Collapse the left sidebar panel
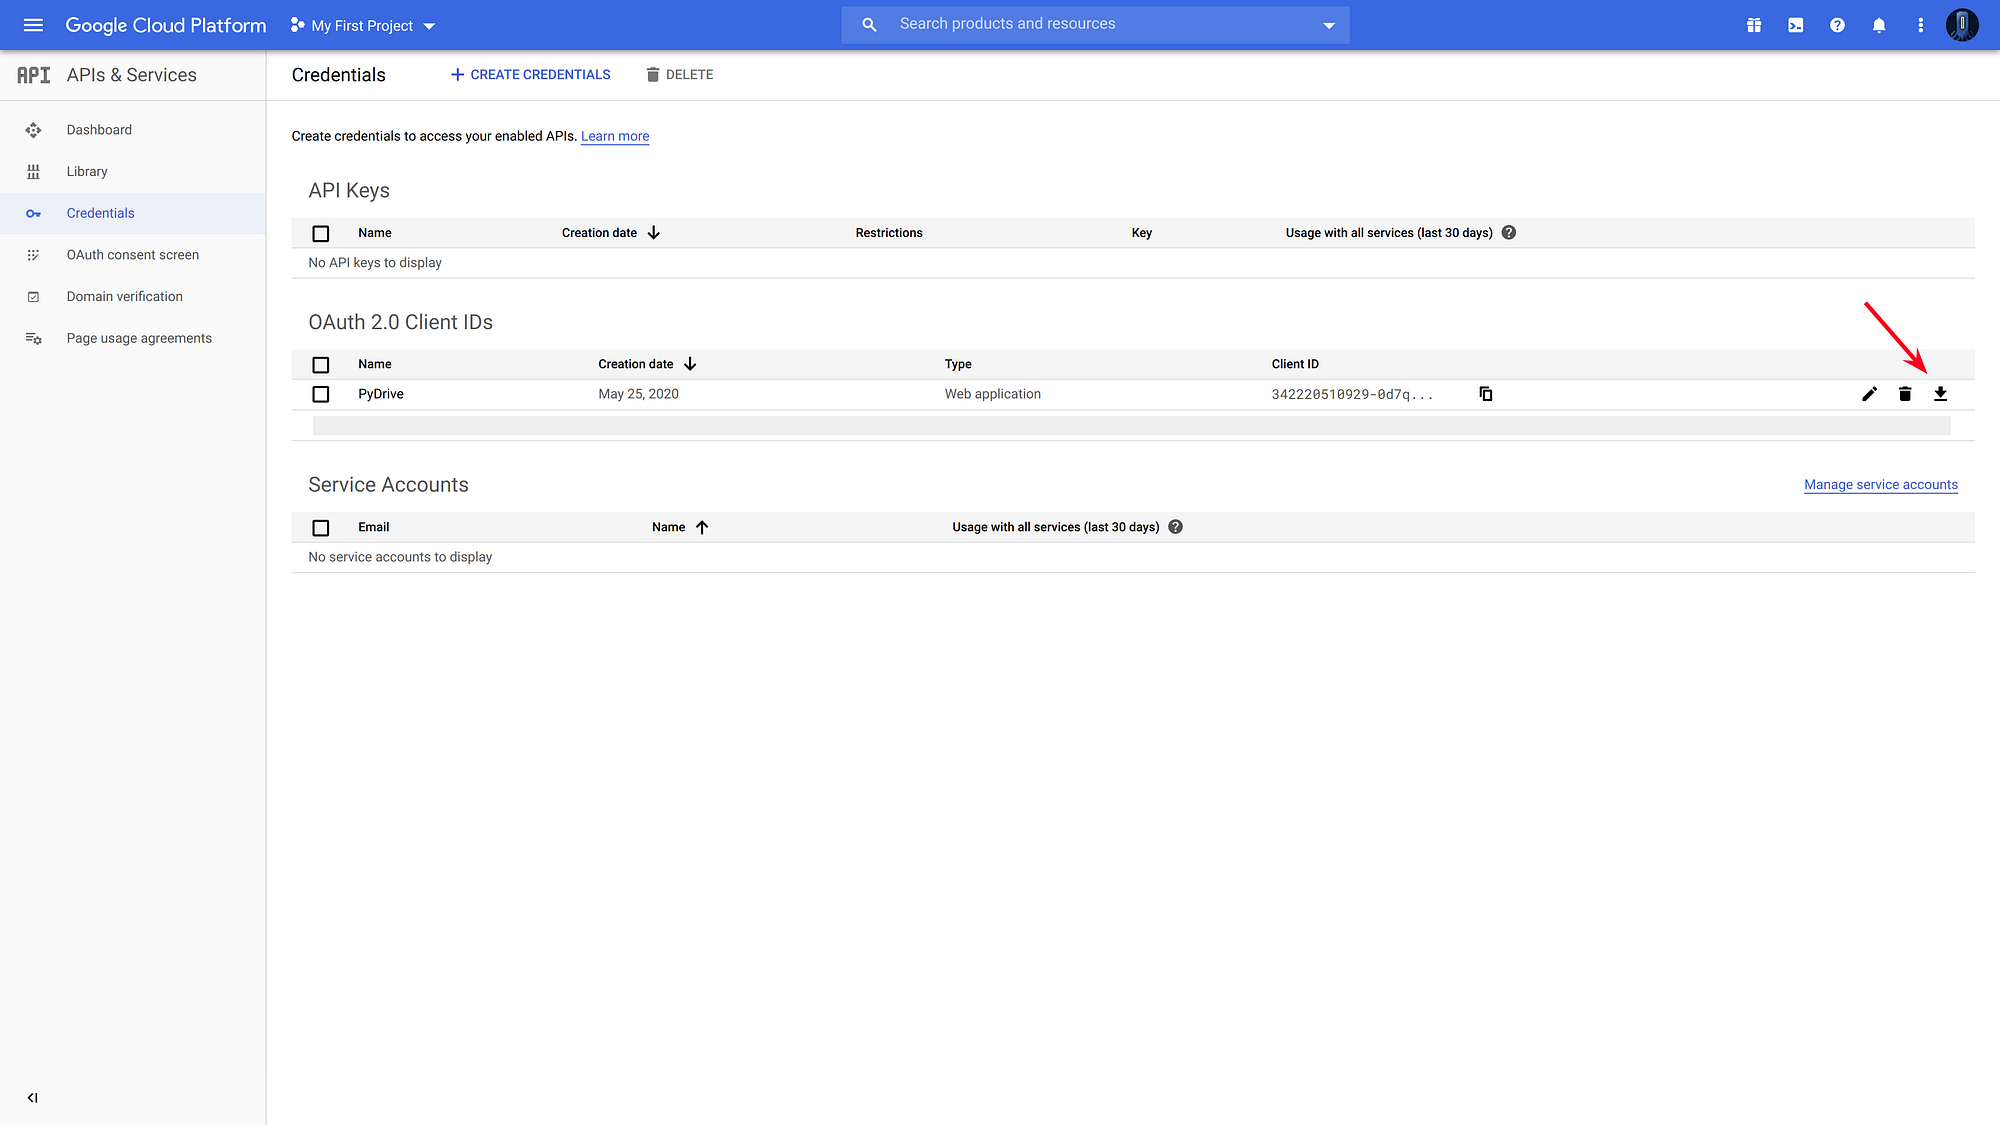This screenshot has height=1125, width=2000. (33, 1097)
